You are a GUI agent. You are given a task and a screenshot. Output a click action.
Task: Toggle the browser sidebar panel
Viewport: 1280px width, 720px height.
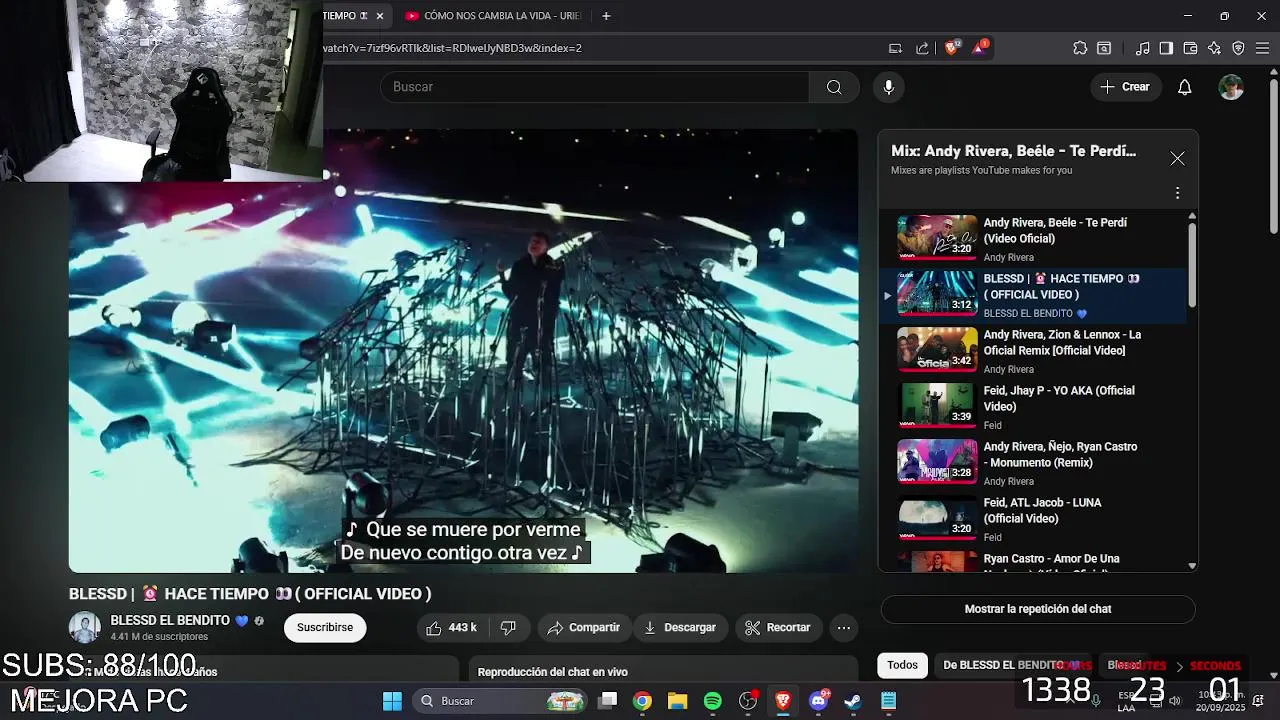pyautogui.click(x=1166, y=48)
